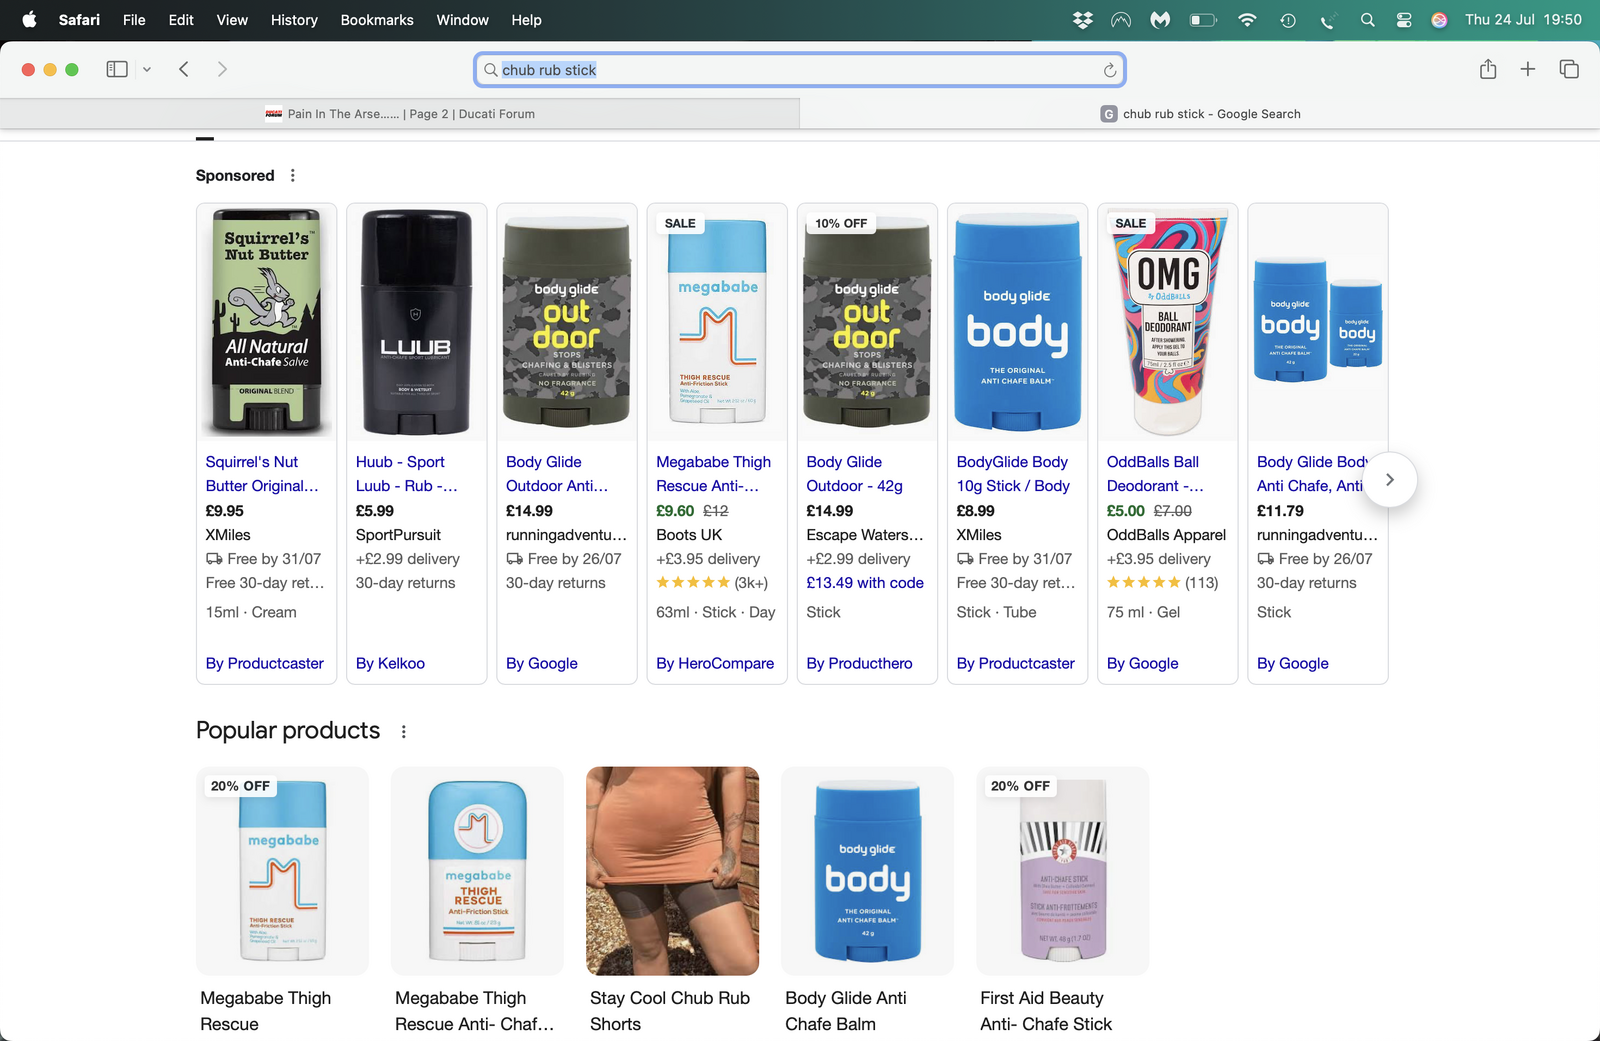Click the address bar search field
The image size is (1600, 1041).
click(799, 70)
